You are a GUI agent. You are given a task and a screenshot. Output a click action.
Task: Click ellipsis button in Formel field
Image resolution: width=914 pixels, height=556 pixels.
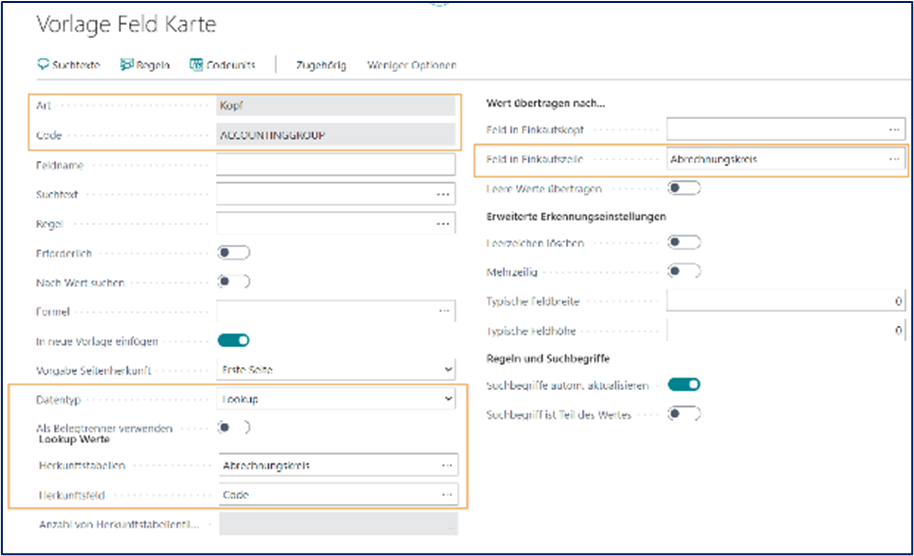point(443,311)
